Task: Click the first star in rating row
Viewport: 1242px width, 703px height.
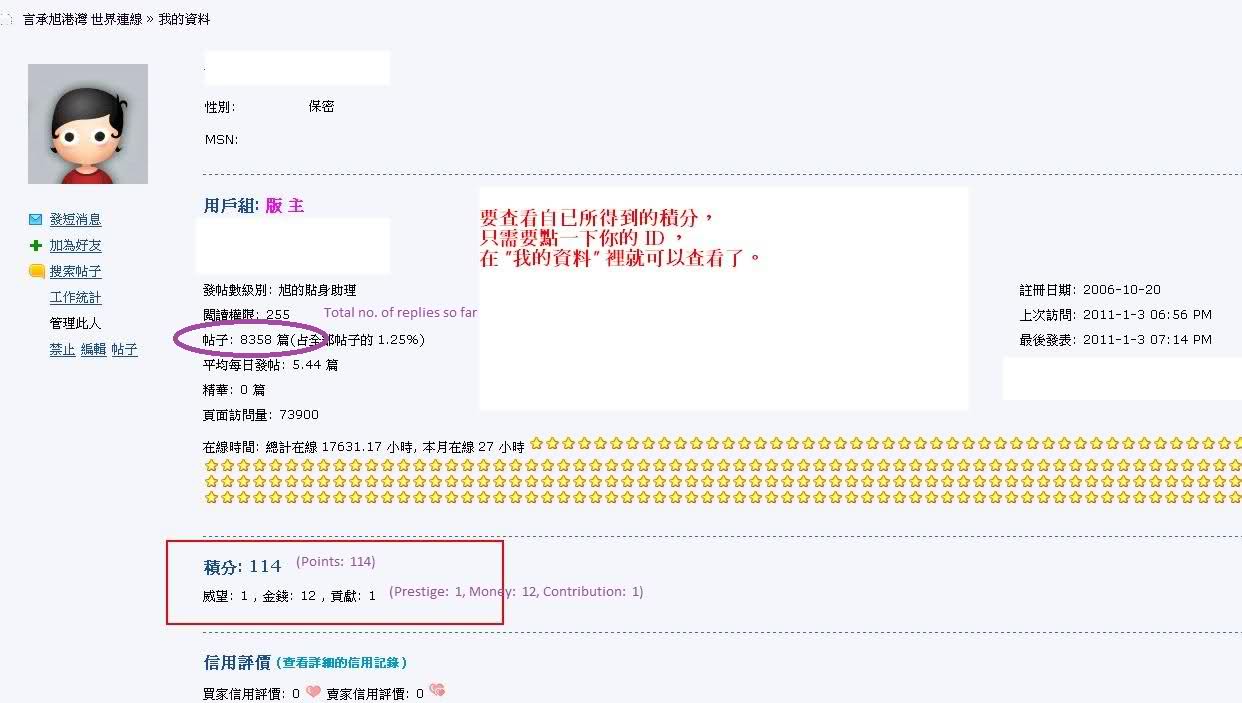Action: coord(536,443)
